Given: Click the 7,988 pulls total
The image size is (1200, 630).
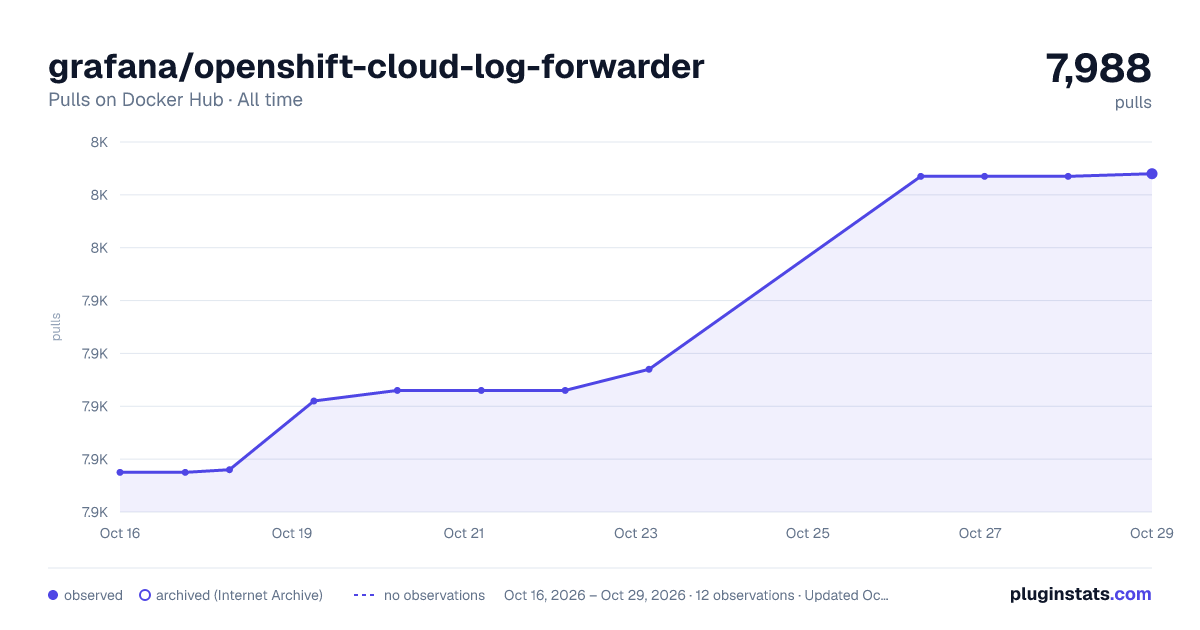Looking at the screenshot, I should point(1098,68).
